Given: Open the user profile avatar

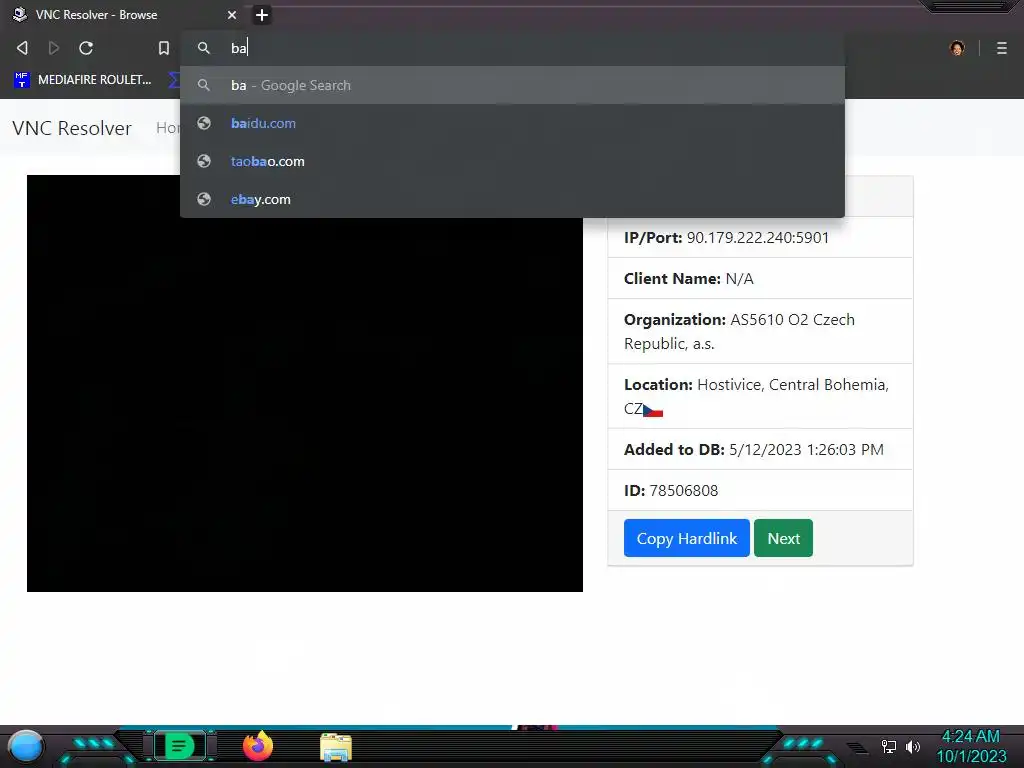Looking at the screenshot, I should point(957,48).
